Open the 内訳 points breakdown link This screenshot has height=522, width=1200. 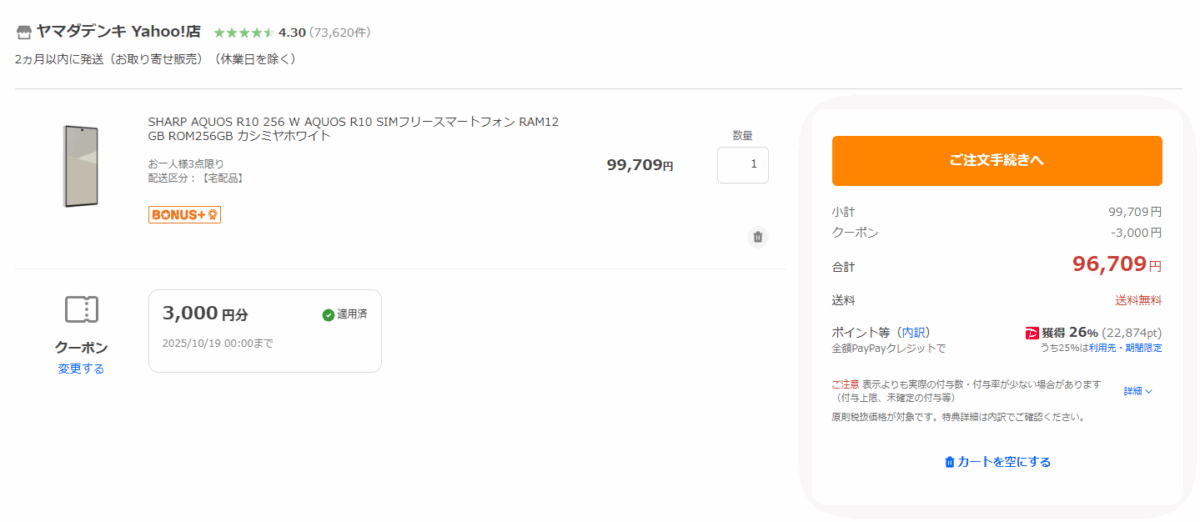[914, 332]
